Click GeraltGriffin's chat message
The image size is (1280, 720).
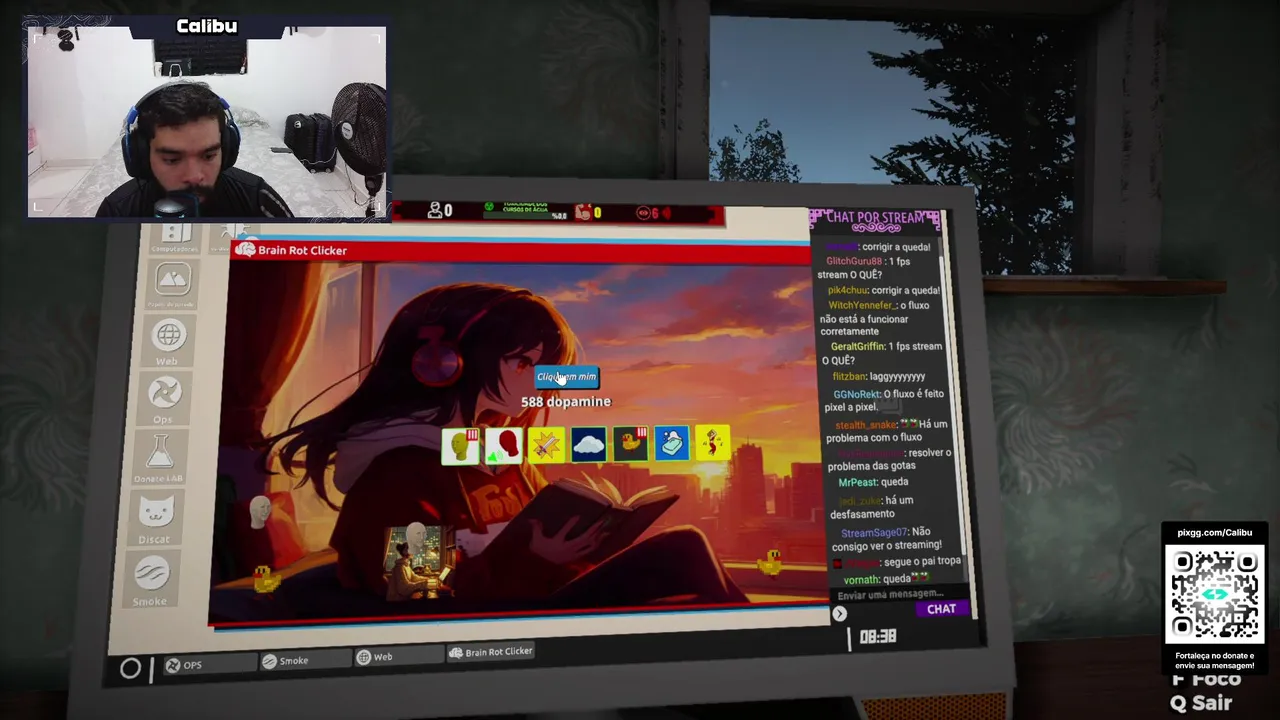(x=882, y=353)
